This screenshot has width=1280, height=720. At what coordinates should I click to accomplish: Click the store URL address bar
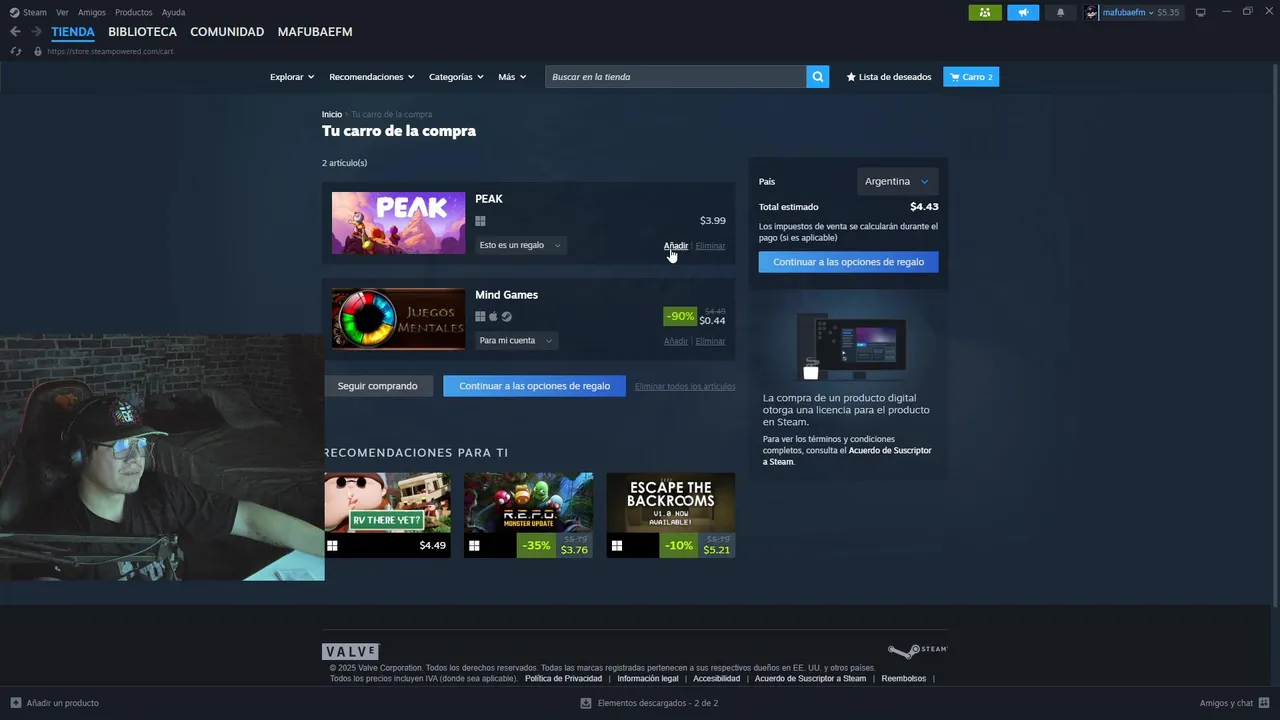point(110,51)
